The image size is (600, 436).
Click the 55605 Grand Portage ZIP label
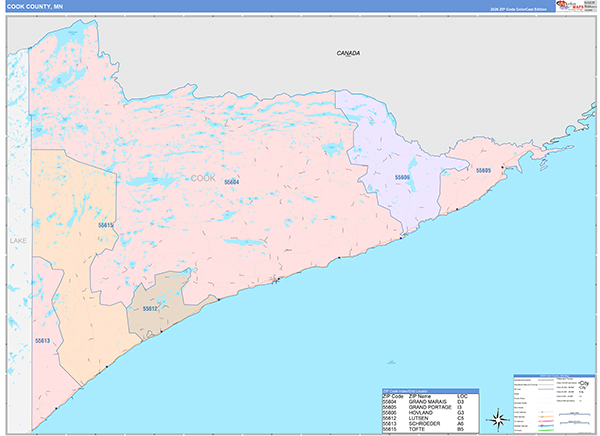click(x=484, y=171)
